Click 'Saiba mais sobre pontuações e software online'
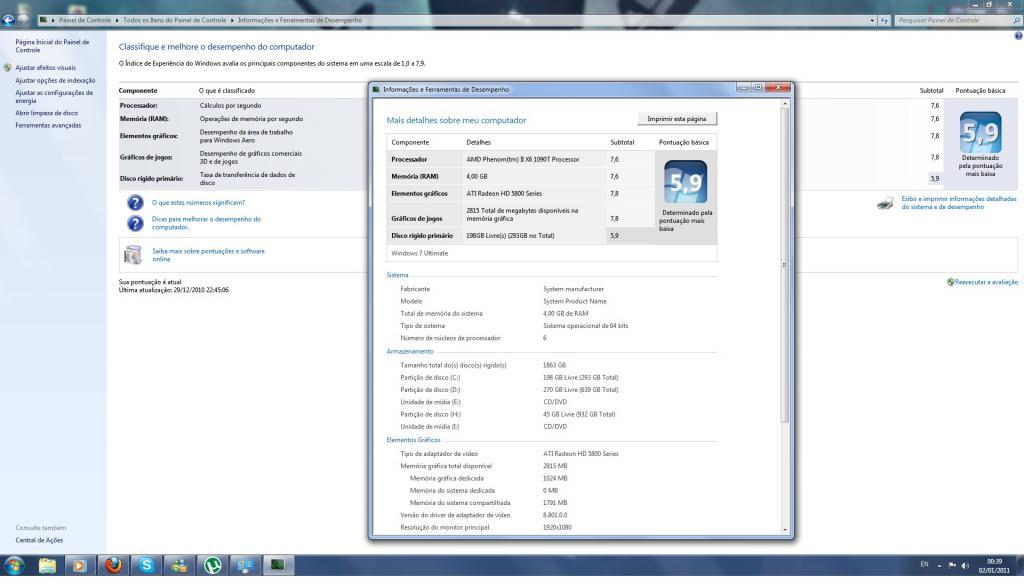This screenshot has width=1024, height=585. 208,255
